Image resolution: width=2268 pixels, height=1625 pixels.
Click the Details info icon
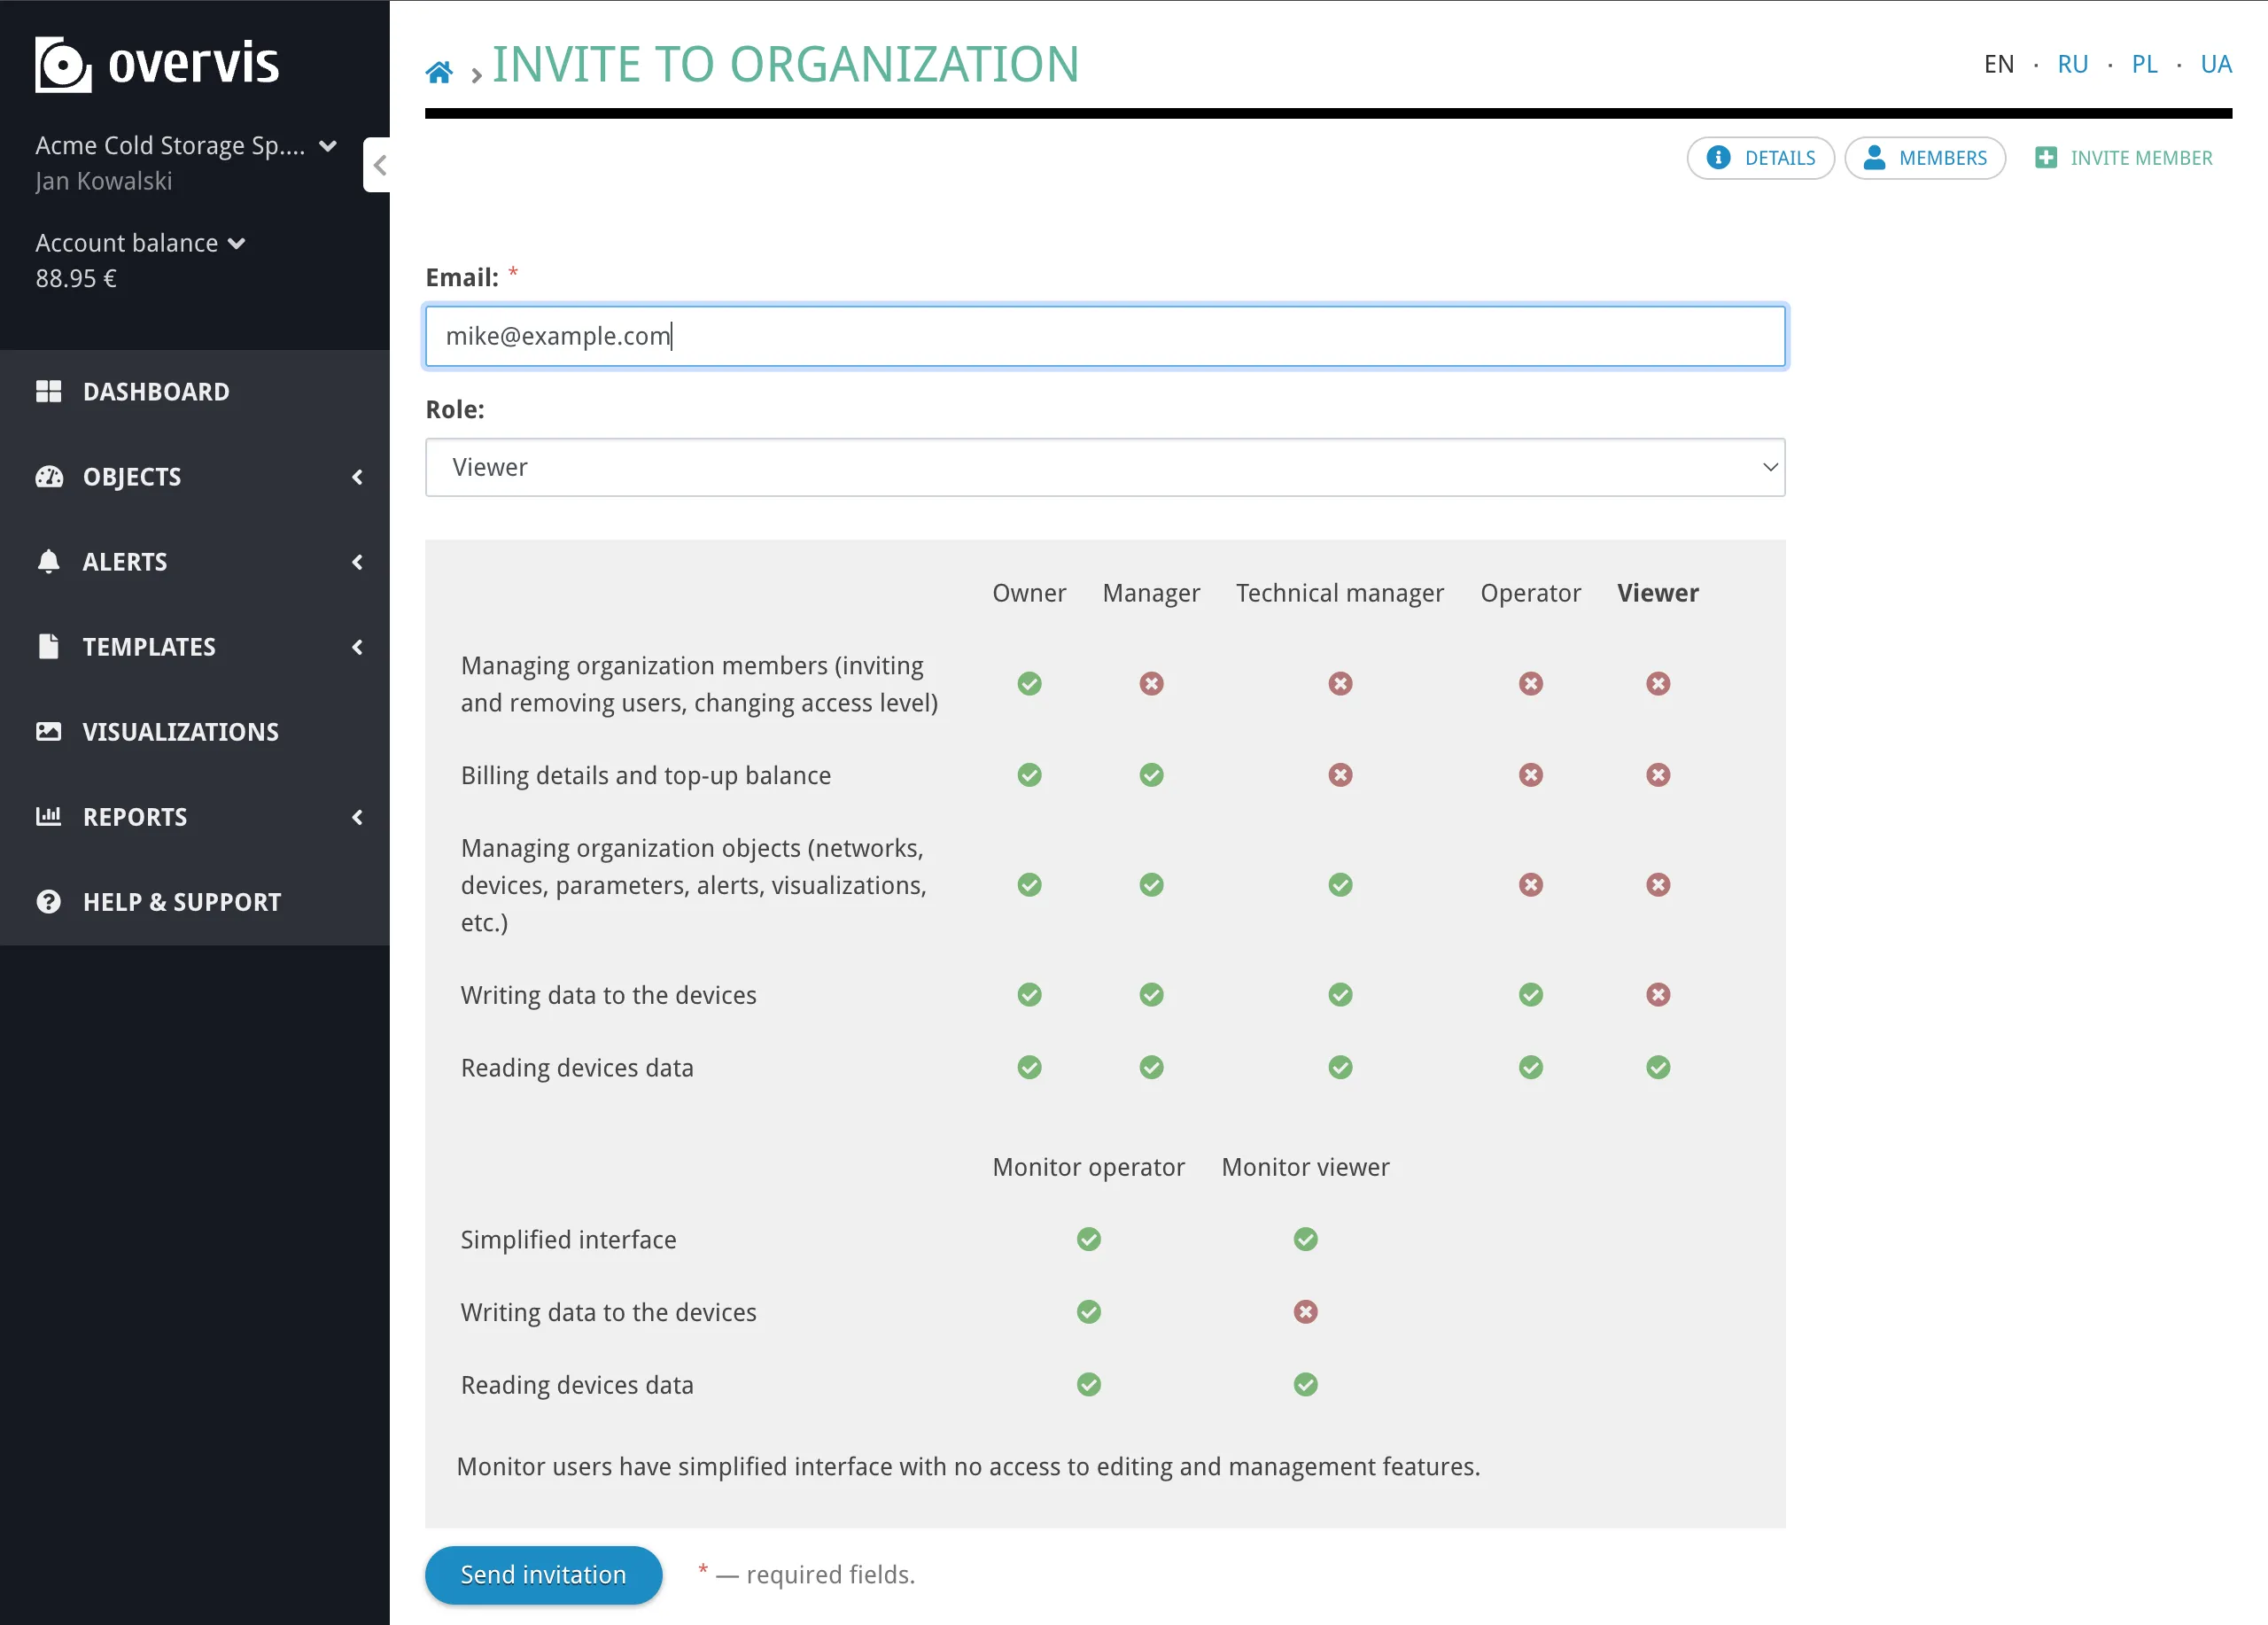[x=1718, y=157]
